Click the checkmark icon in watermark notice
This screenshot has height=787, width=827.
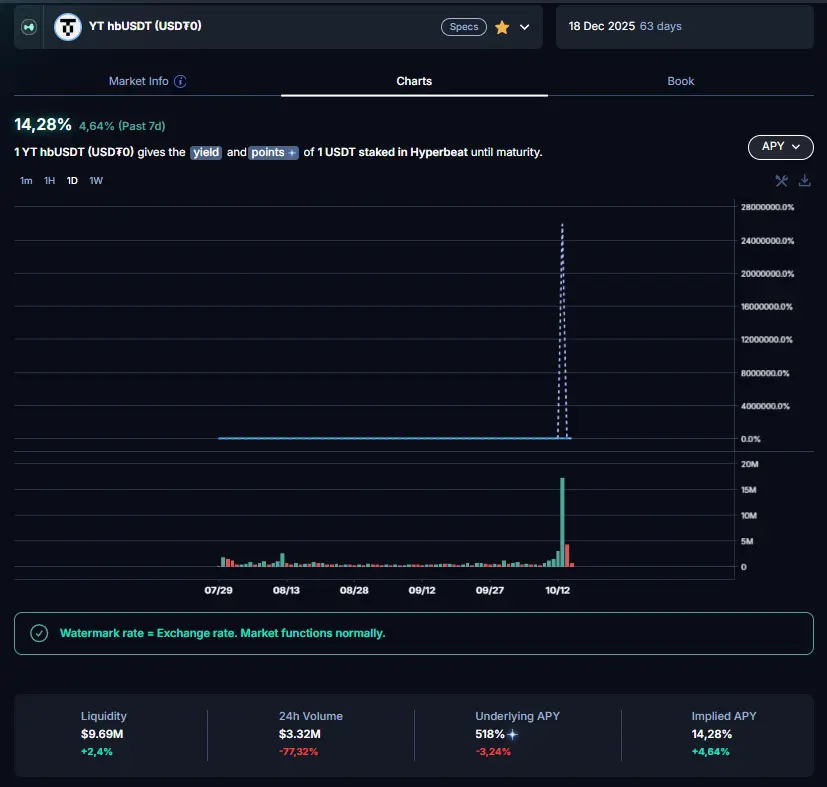[39, 633]
